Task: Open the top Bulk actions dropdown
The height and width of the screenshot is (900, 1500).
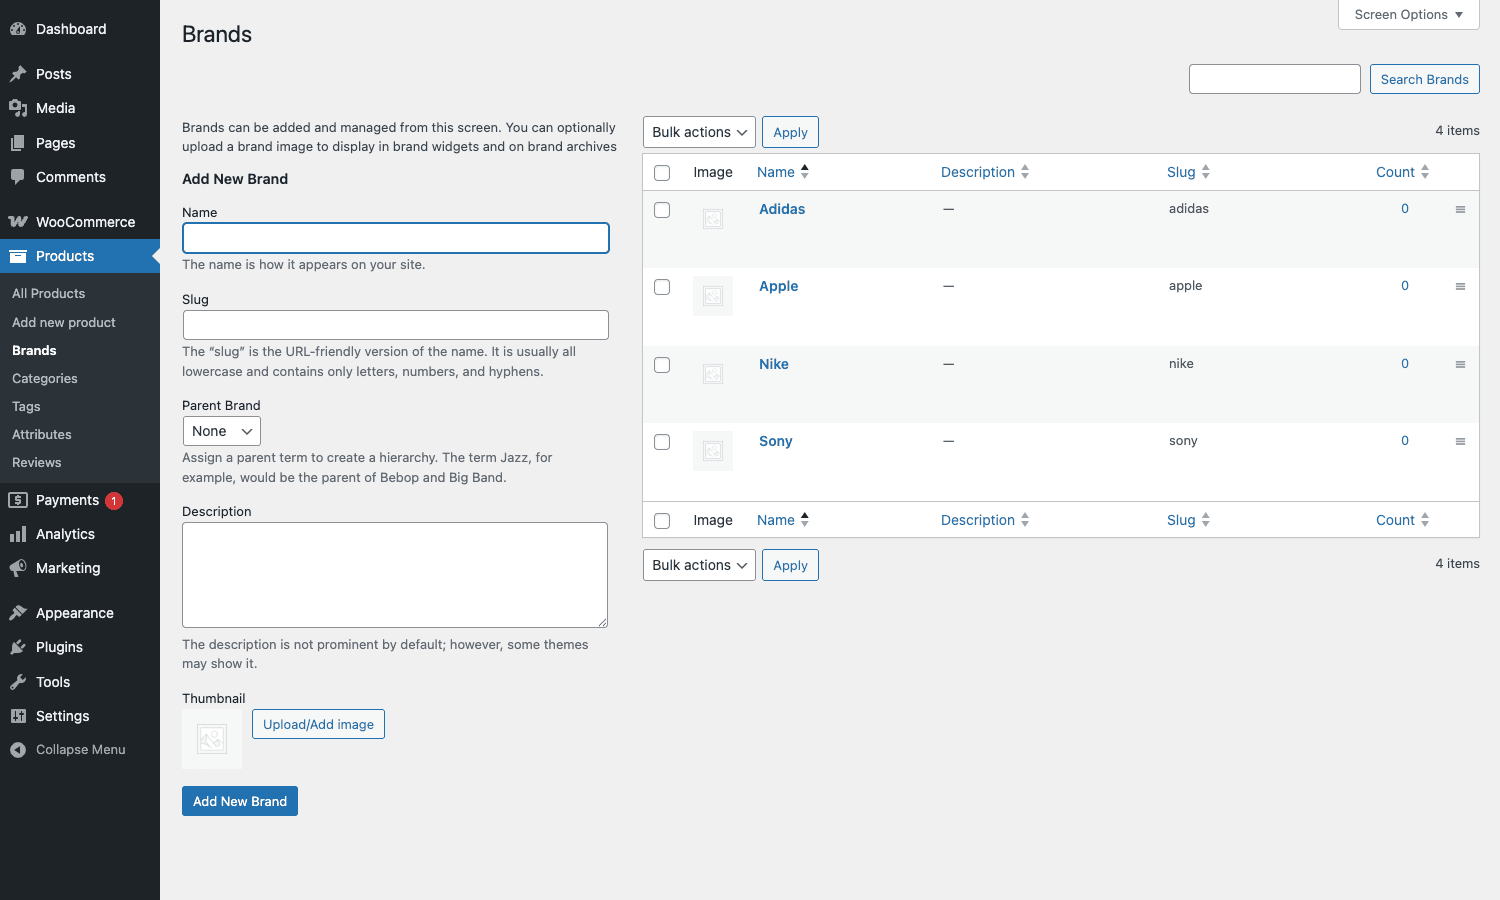Action: [699, 132]
